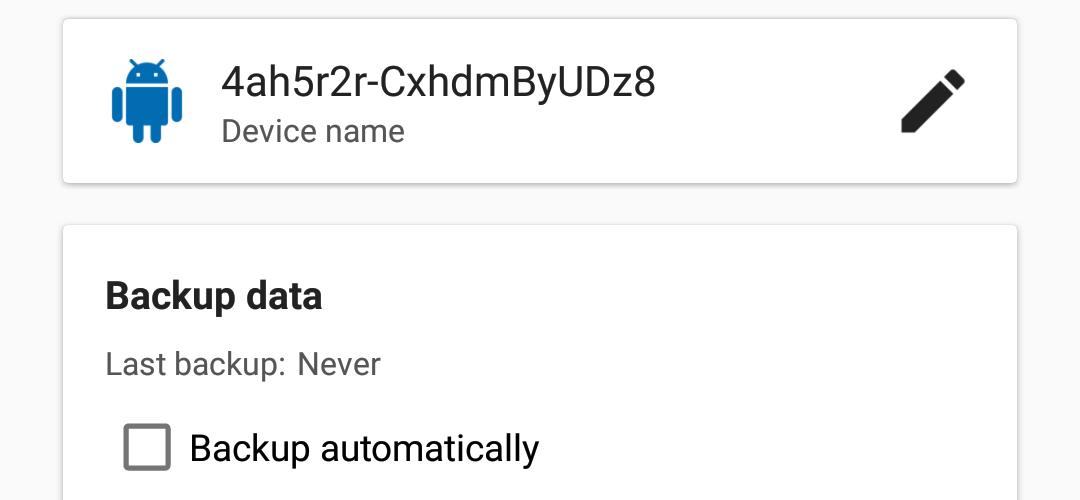Click the Backup data heading
The height and width of the screenshot is (500, 1080).
[214, 296]
